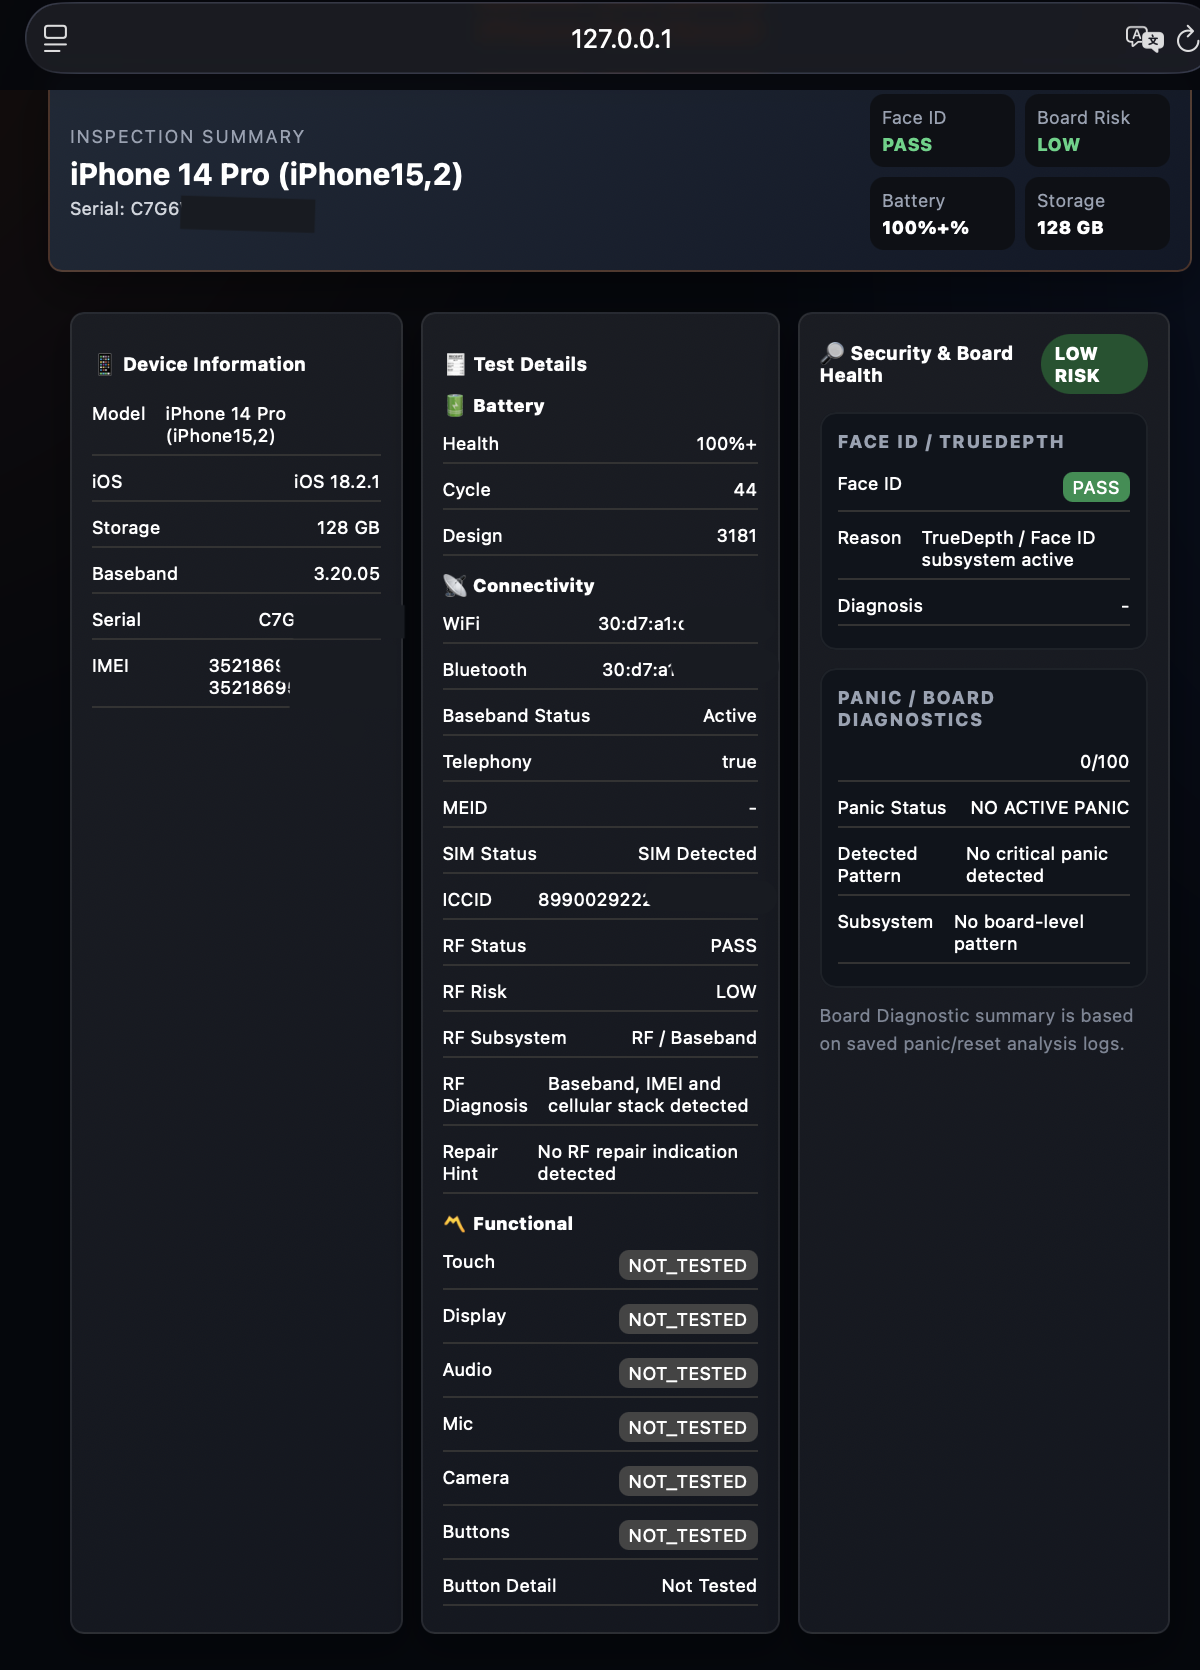Open the browser tab overview icon
Image resolution: width=1200 pixels, height=1670 pixels.
(56, 38)
